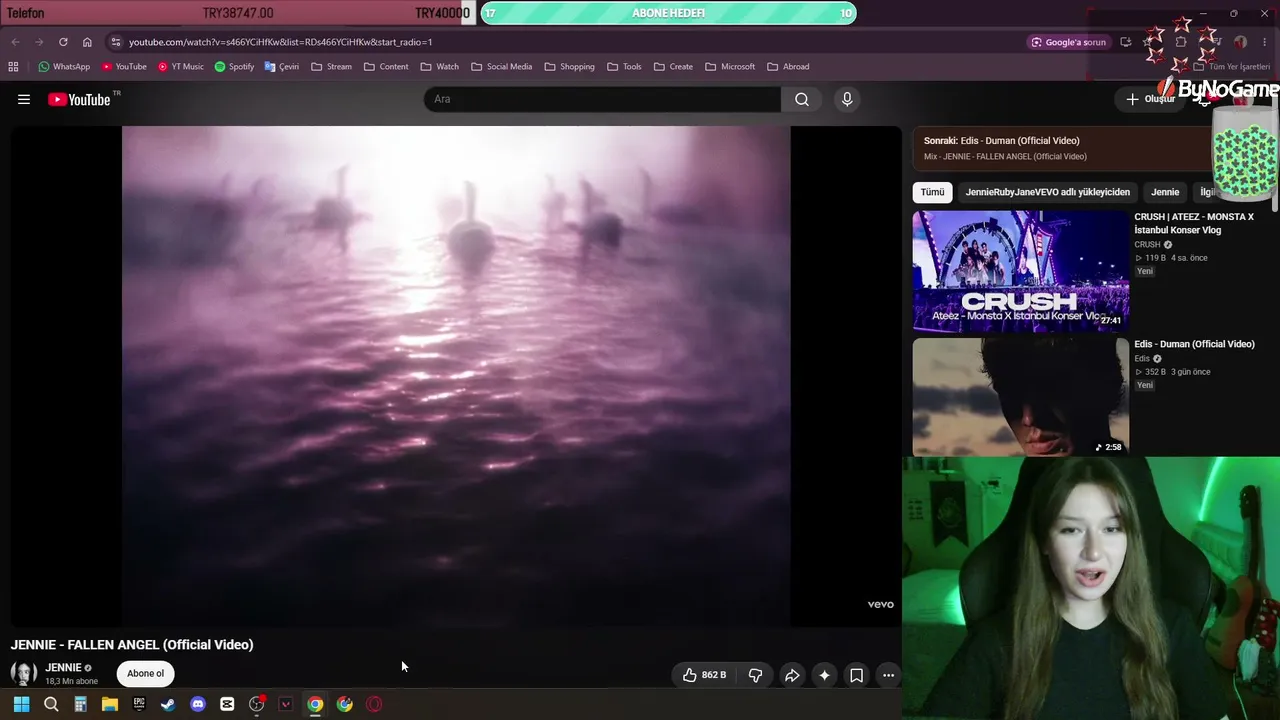Open Edis - Duman video thumbnail
This screenshot has height=720, width=1280.
tap(1020, 398)
